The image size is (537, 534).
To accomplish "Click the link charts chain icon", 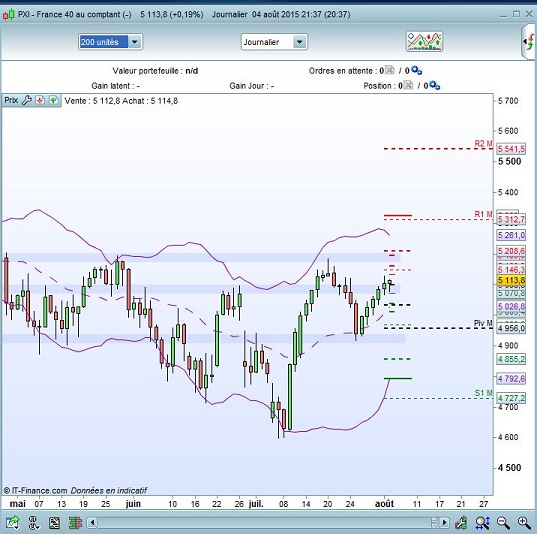I will click(34, 522).
